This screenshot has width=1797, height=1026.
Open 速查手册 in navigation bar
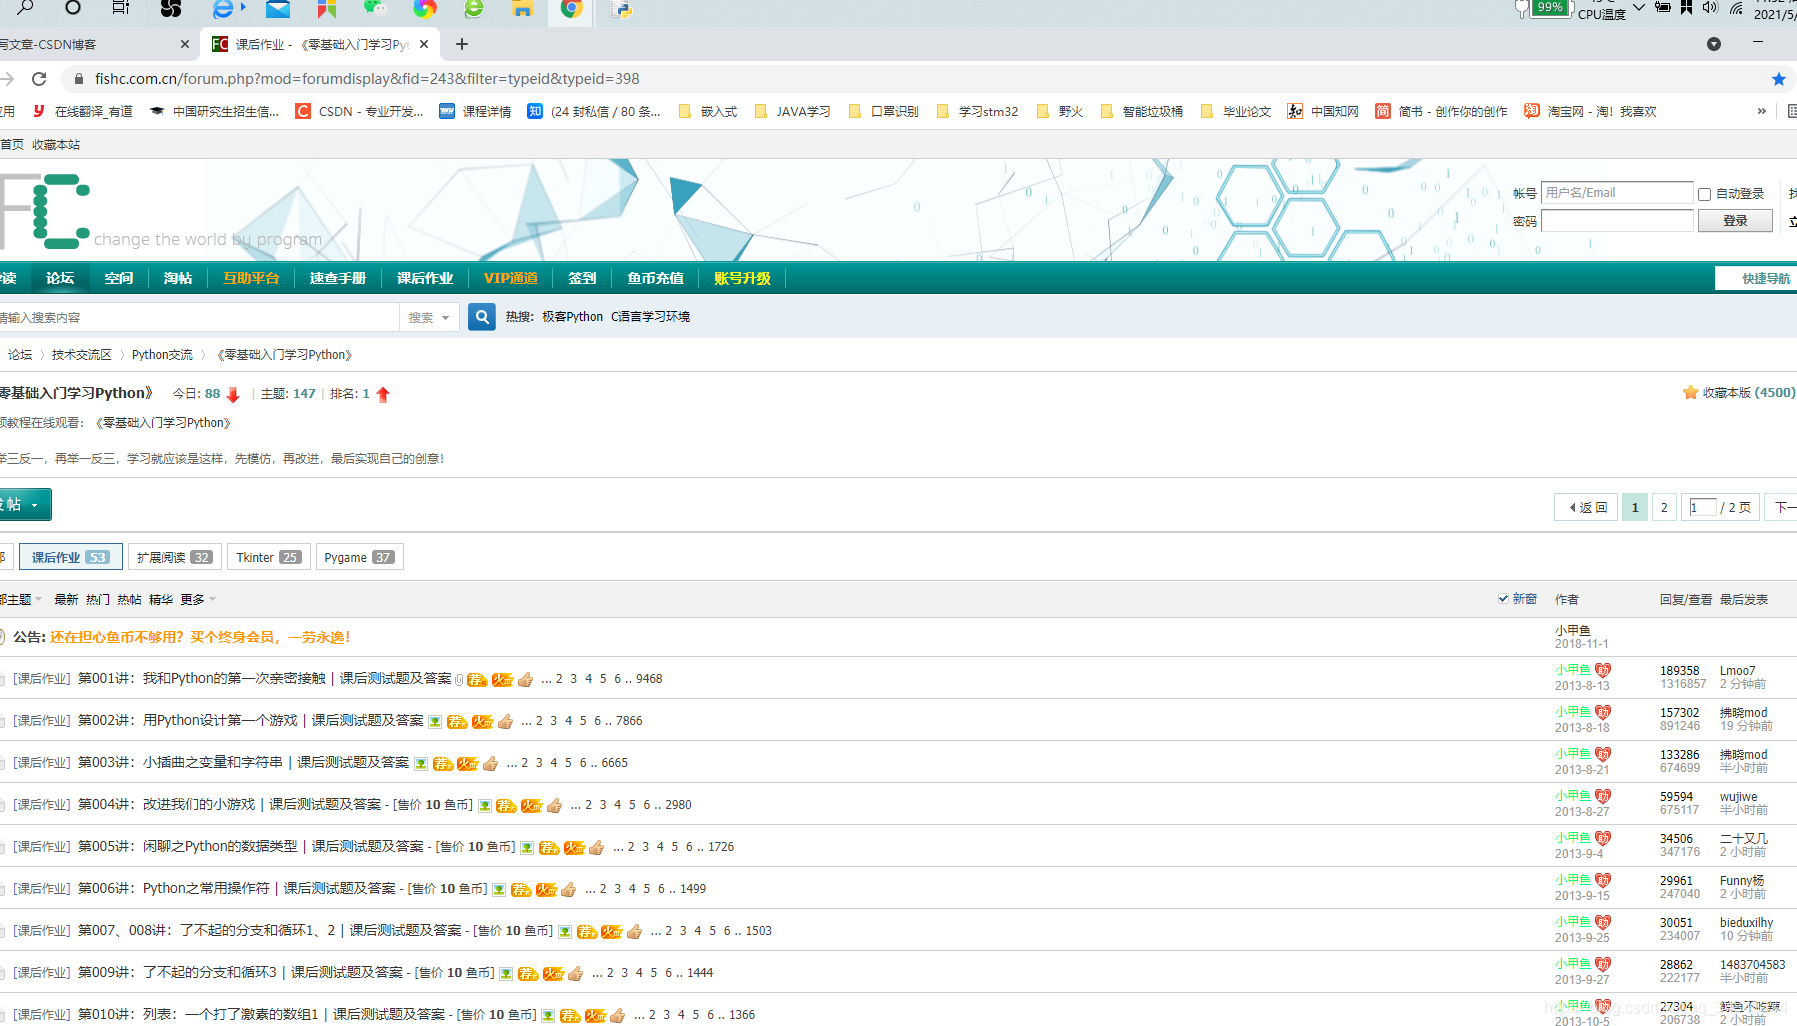point(338,278)
